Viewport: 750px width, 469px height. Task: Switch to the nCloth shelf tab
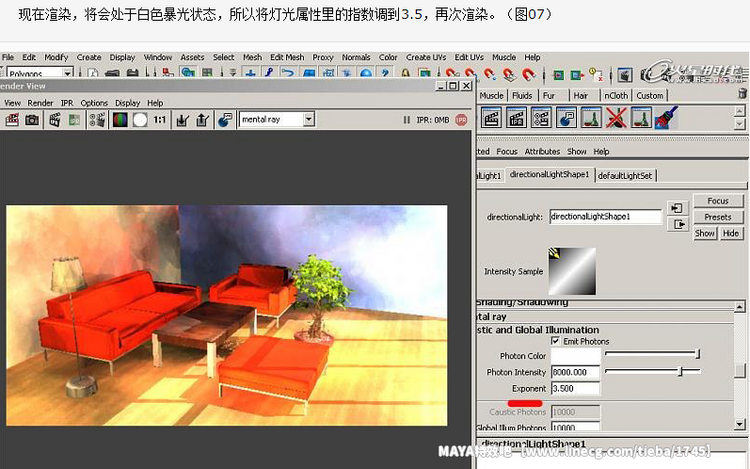[616, 96]
